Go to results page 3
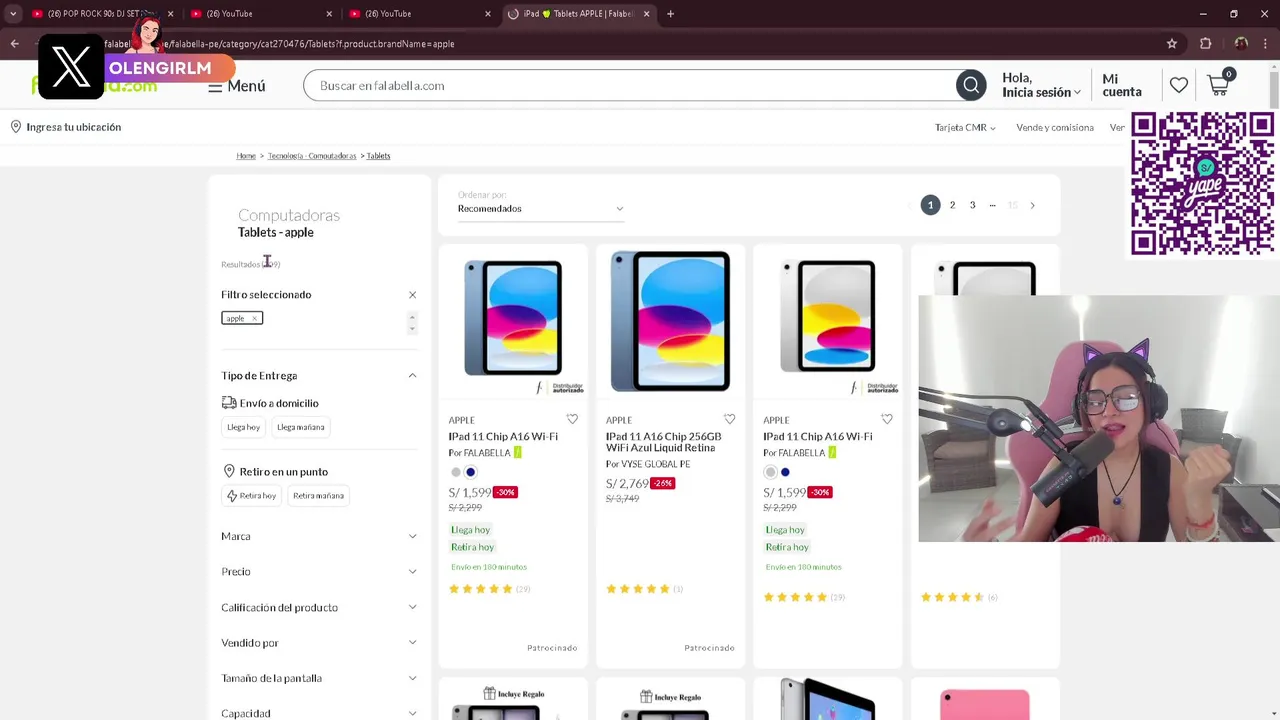The width and height of the screenshot is (1280, 720). 972,205
